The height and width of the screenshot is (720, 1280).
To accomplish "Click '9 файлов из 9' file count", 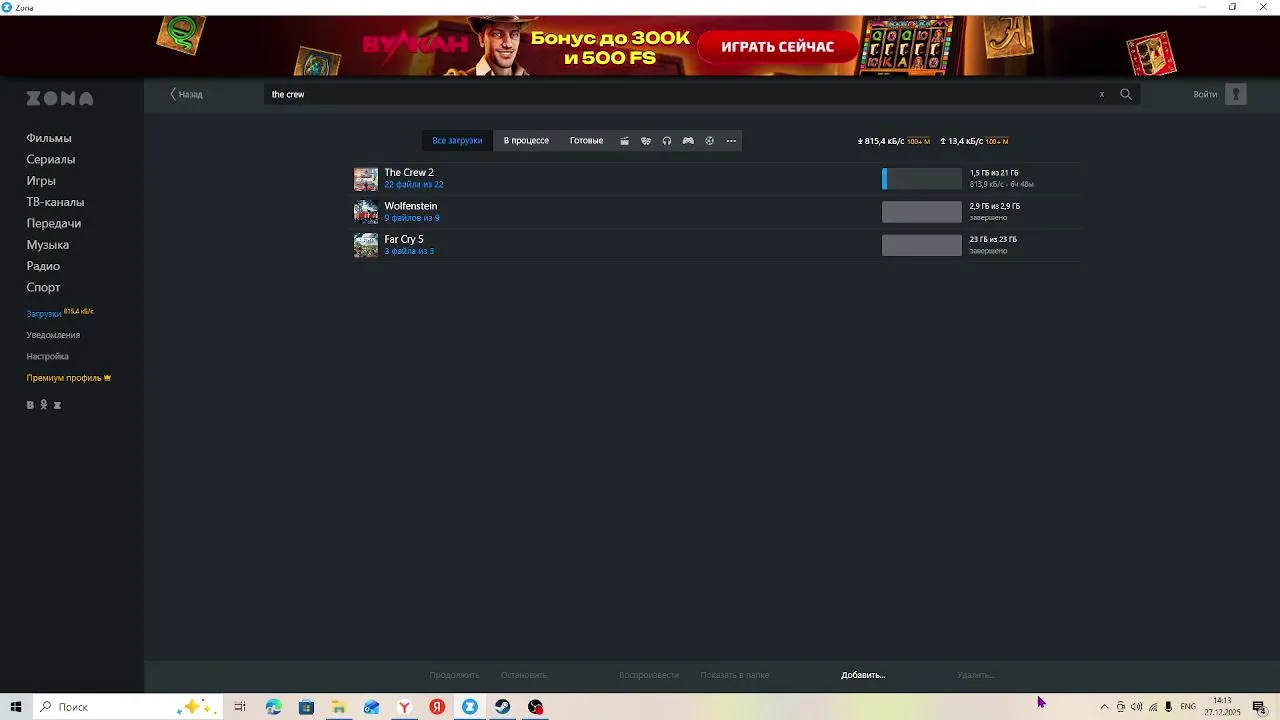I will pos(412,218).
